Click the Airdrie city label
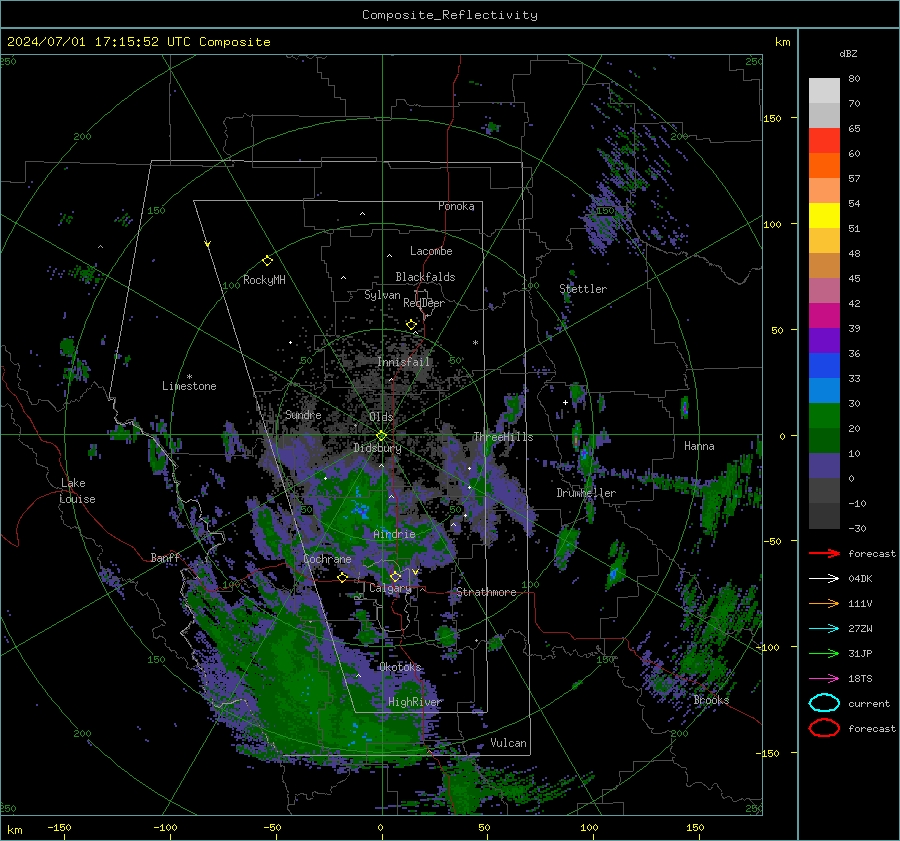 pyautogui.click(x=394, y=534)
